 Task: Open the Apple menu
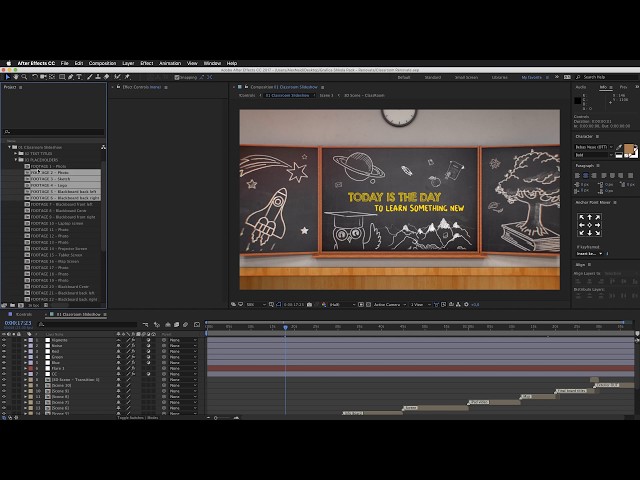(8, 63)
